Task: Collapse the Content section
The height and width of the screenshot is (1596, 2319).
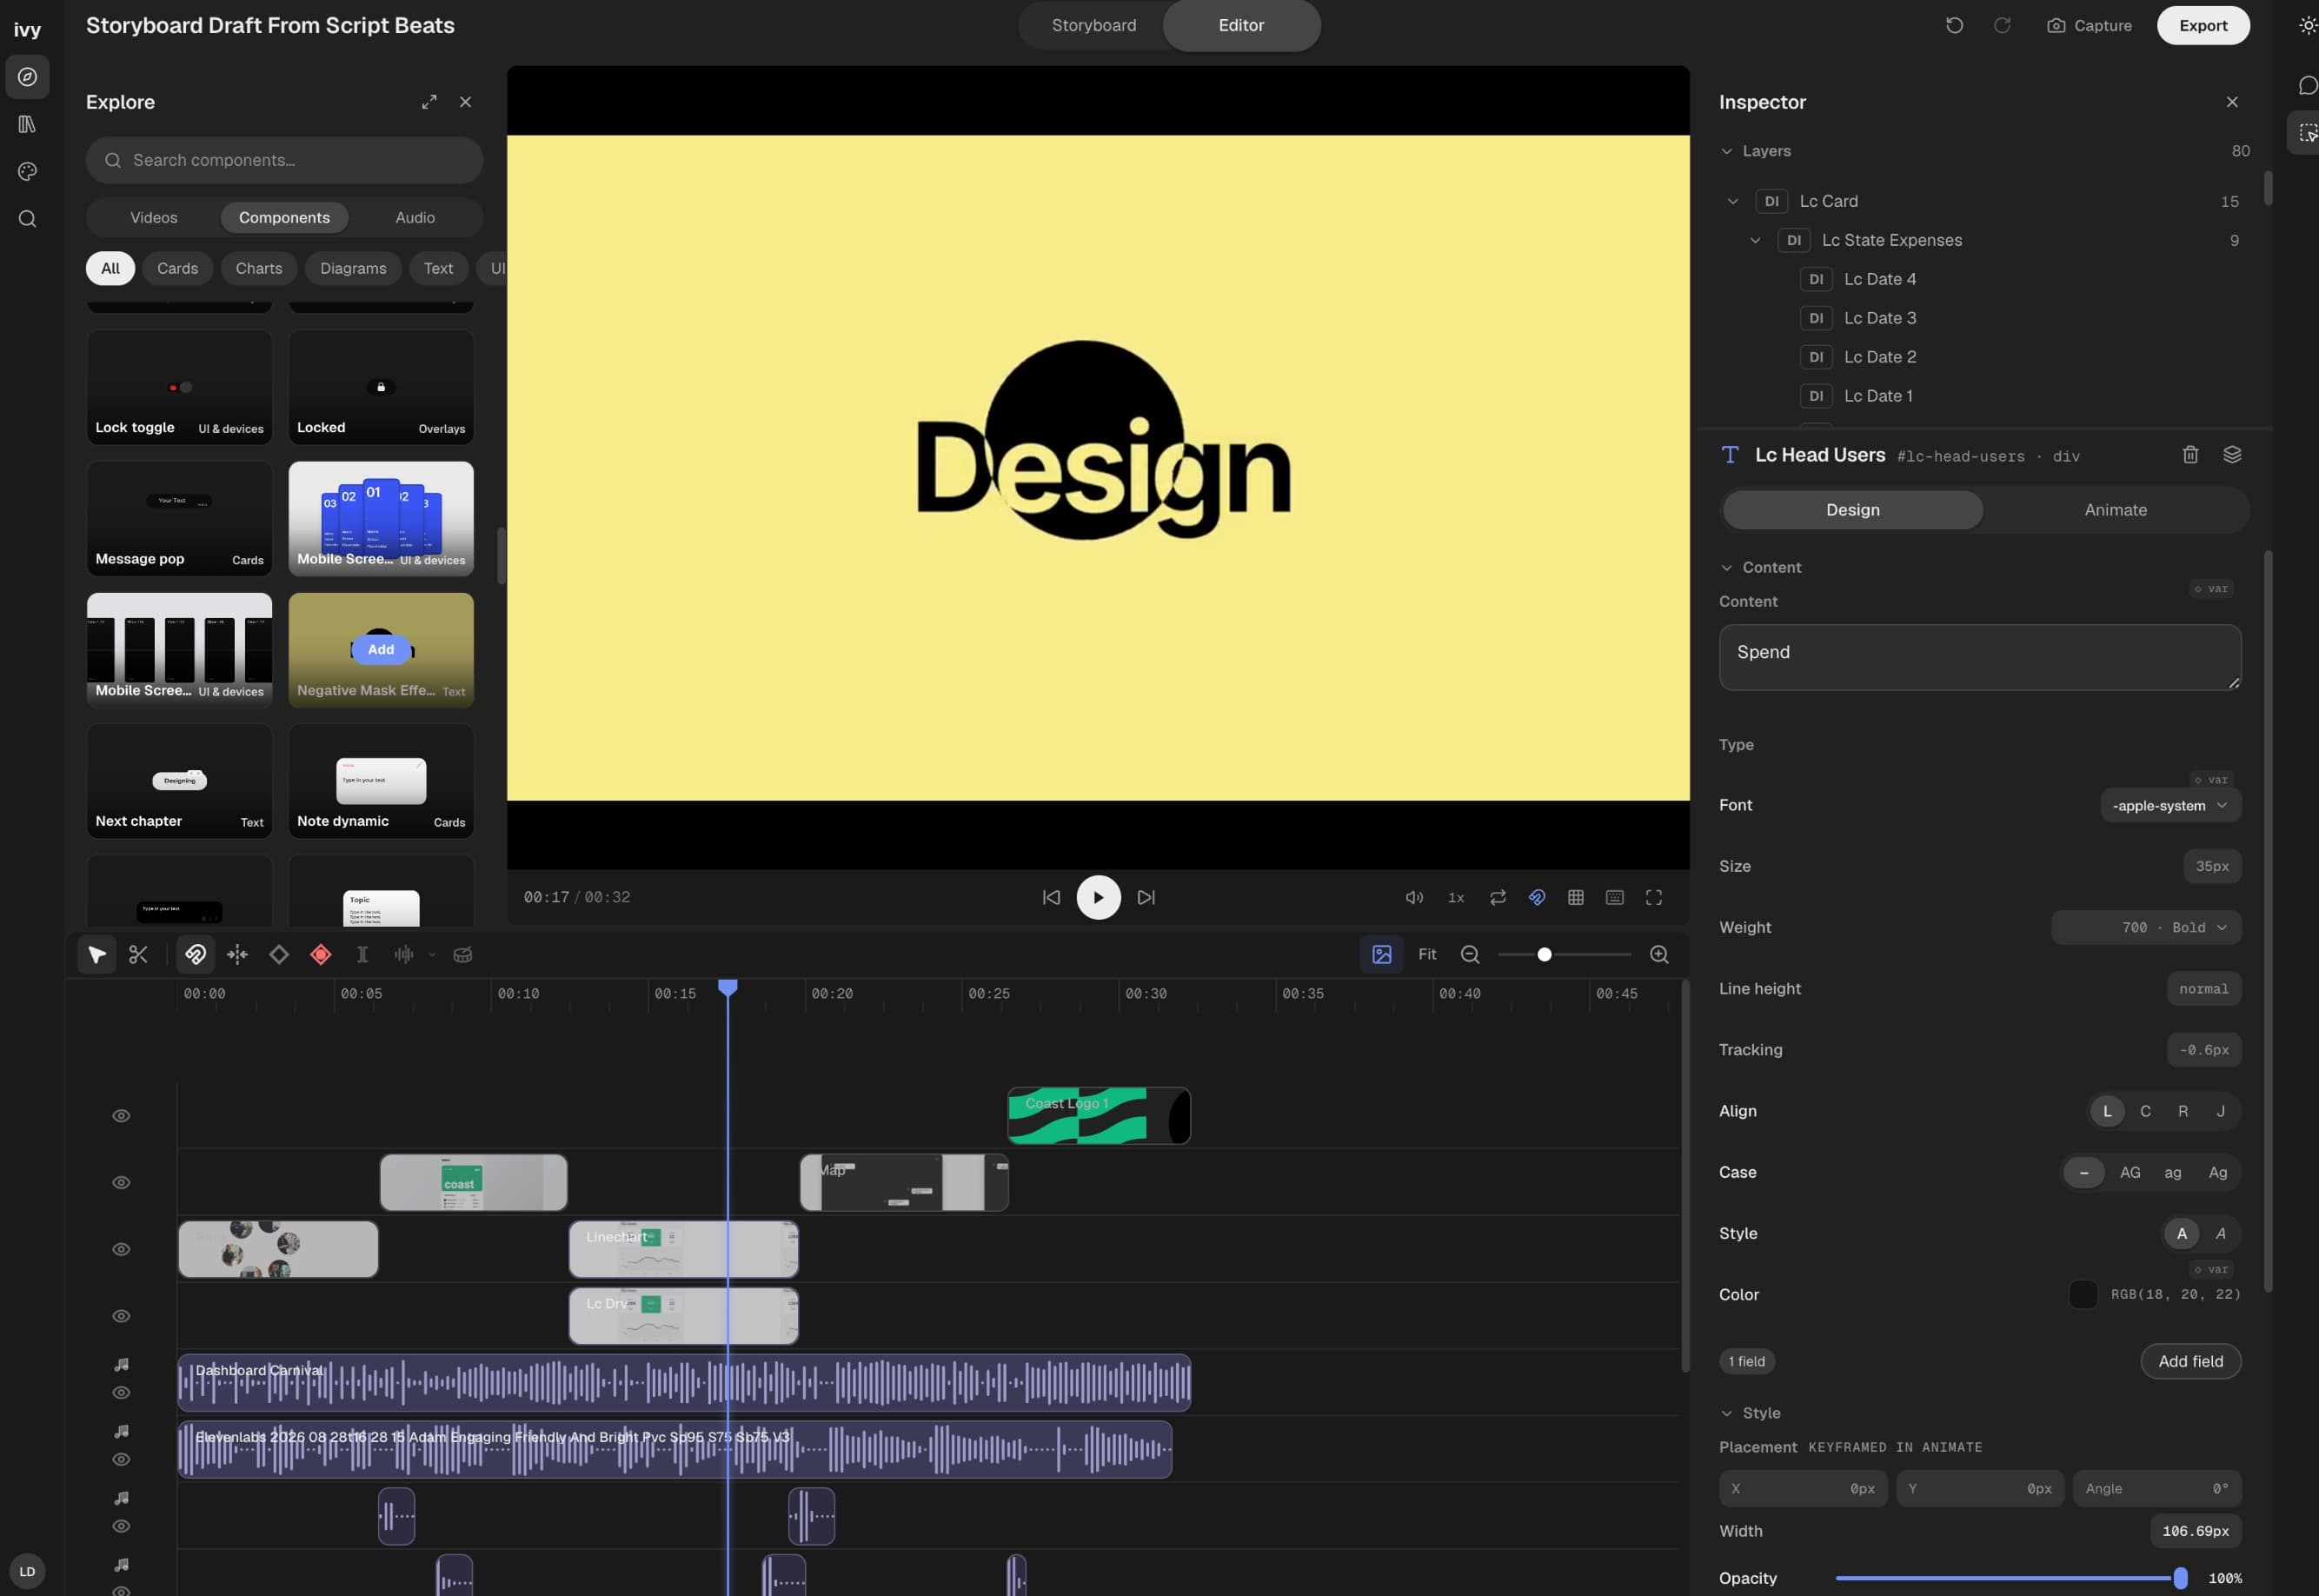Action: (1726, 567)
